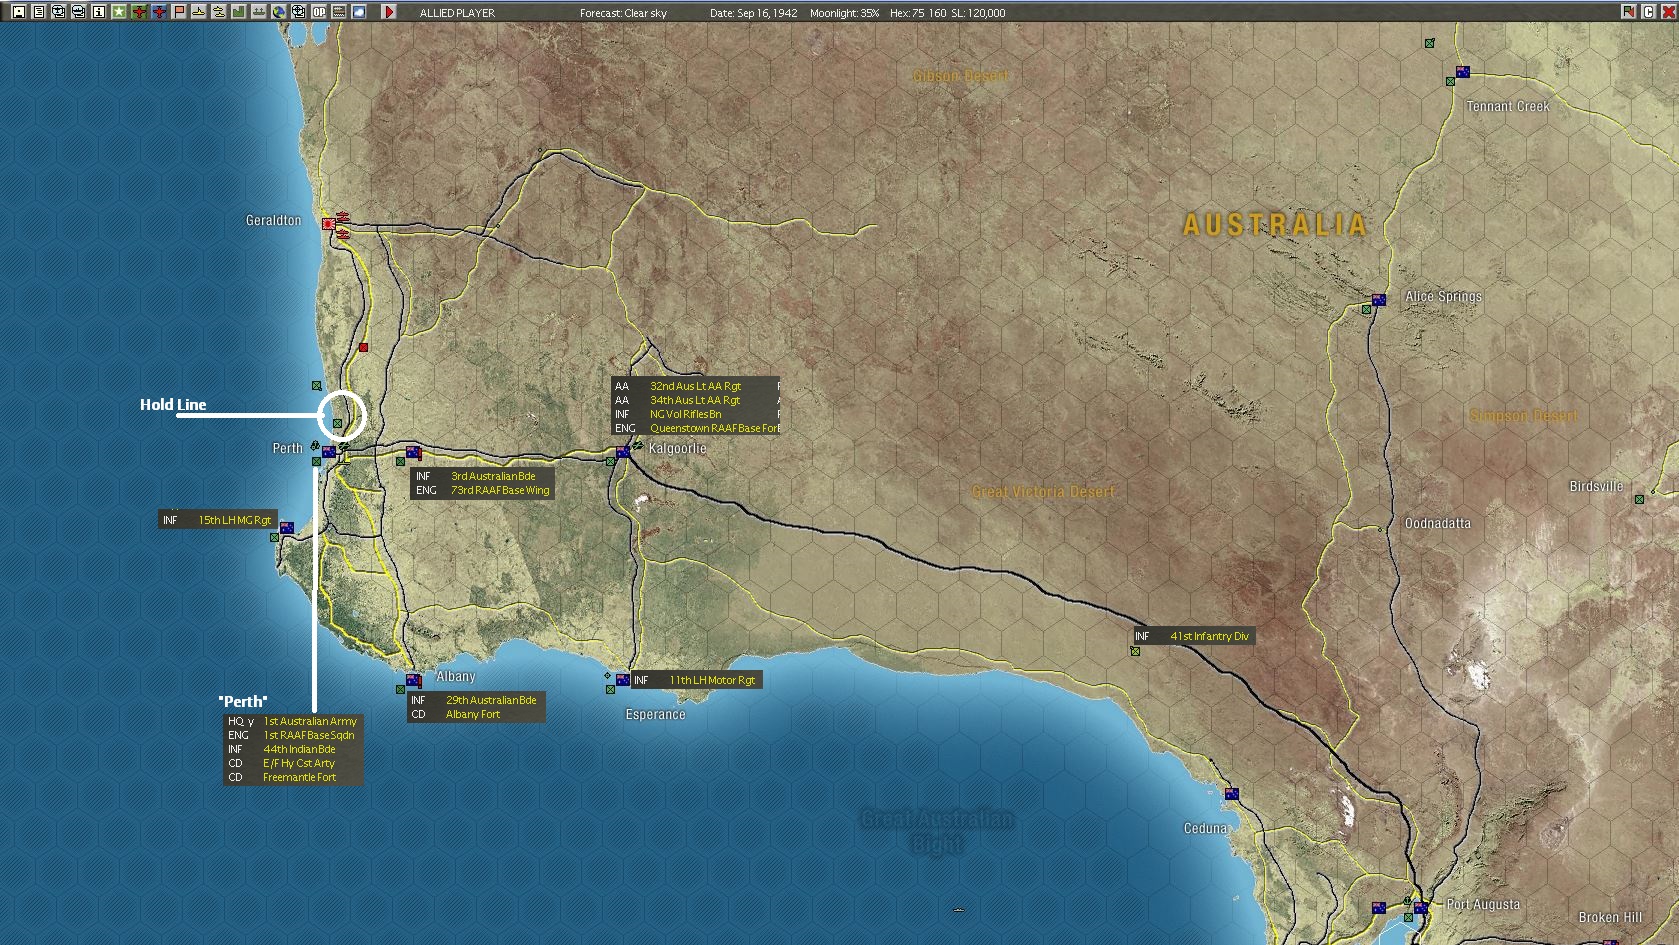Viewport: 1679px width, 945px height.
Task: Click the ALLIED PLAYER status text
Action: coord(457,13)
